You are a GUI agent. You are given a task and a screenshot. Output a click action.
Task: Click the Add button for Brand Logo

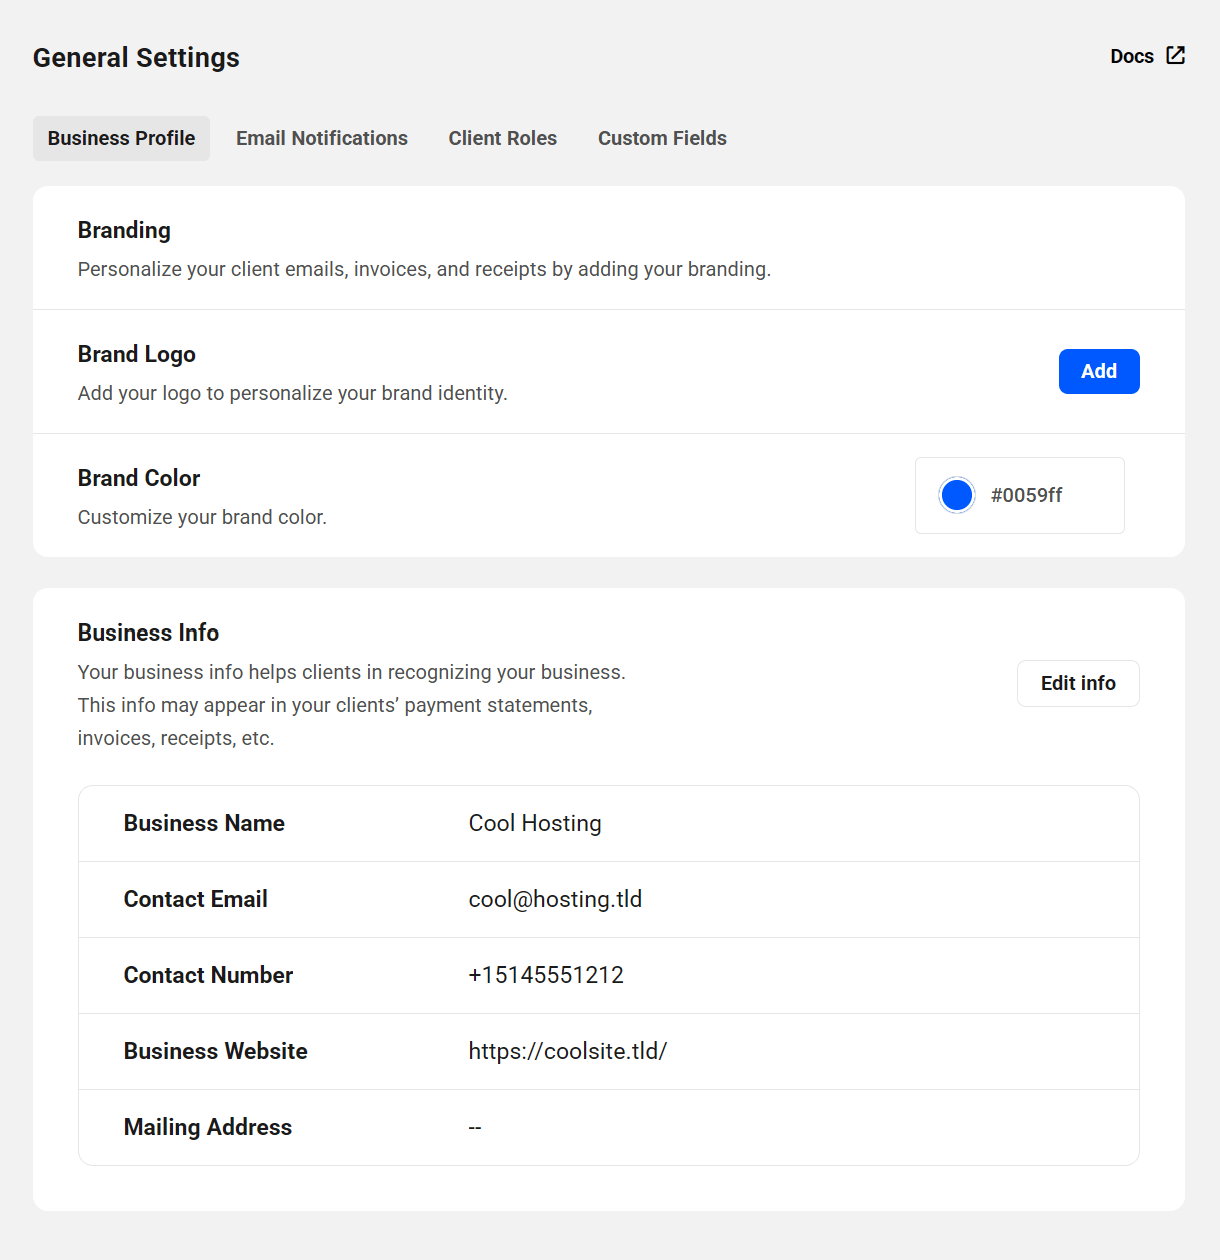click(x=1099, y=371)
